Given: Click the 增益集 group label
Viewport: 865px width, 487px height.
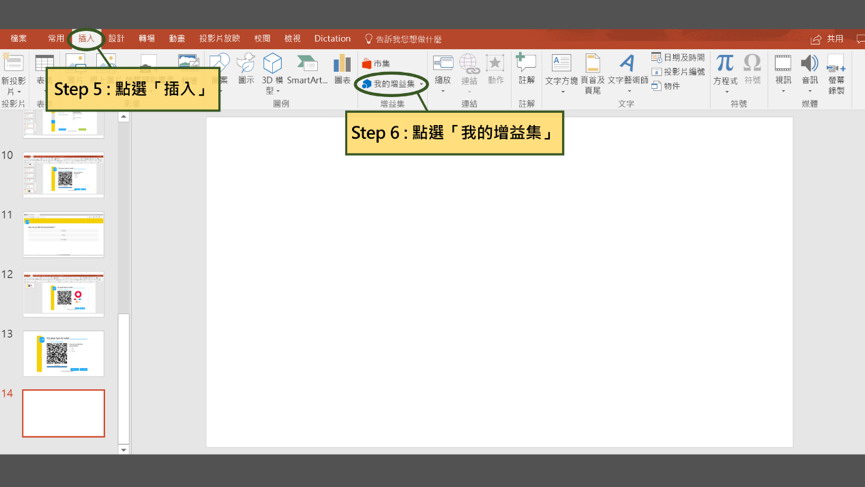Looking at the screenshot, I should click(x=392, y=104).
